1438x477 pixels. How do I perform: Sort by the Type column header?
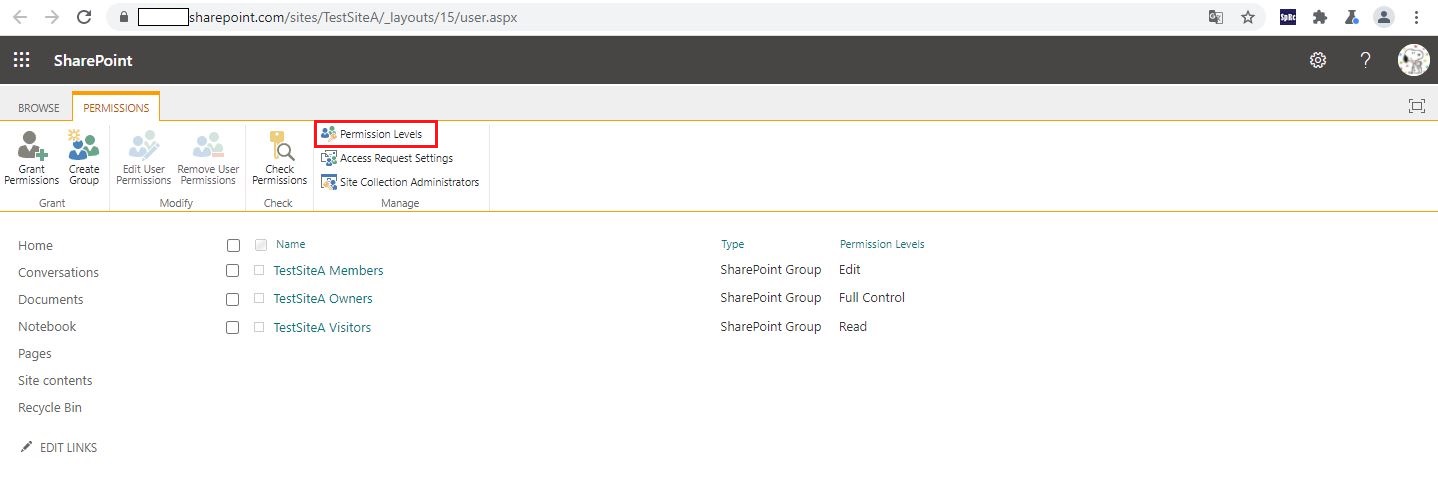tap(733, 244)
